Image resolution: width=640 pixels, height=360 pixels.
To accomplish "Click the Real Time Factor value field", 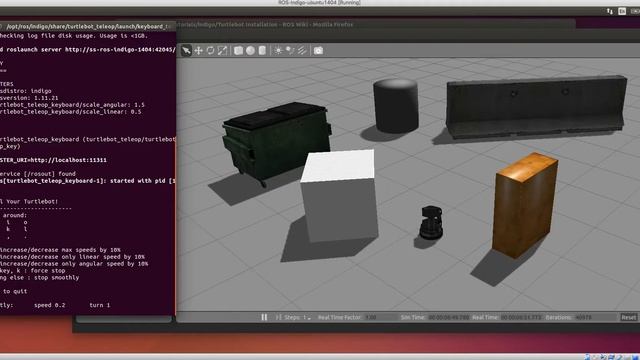I will tap(380, 317).
